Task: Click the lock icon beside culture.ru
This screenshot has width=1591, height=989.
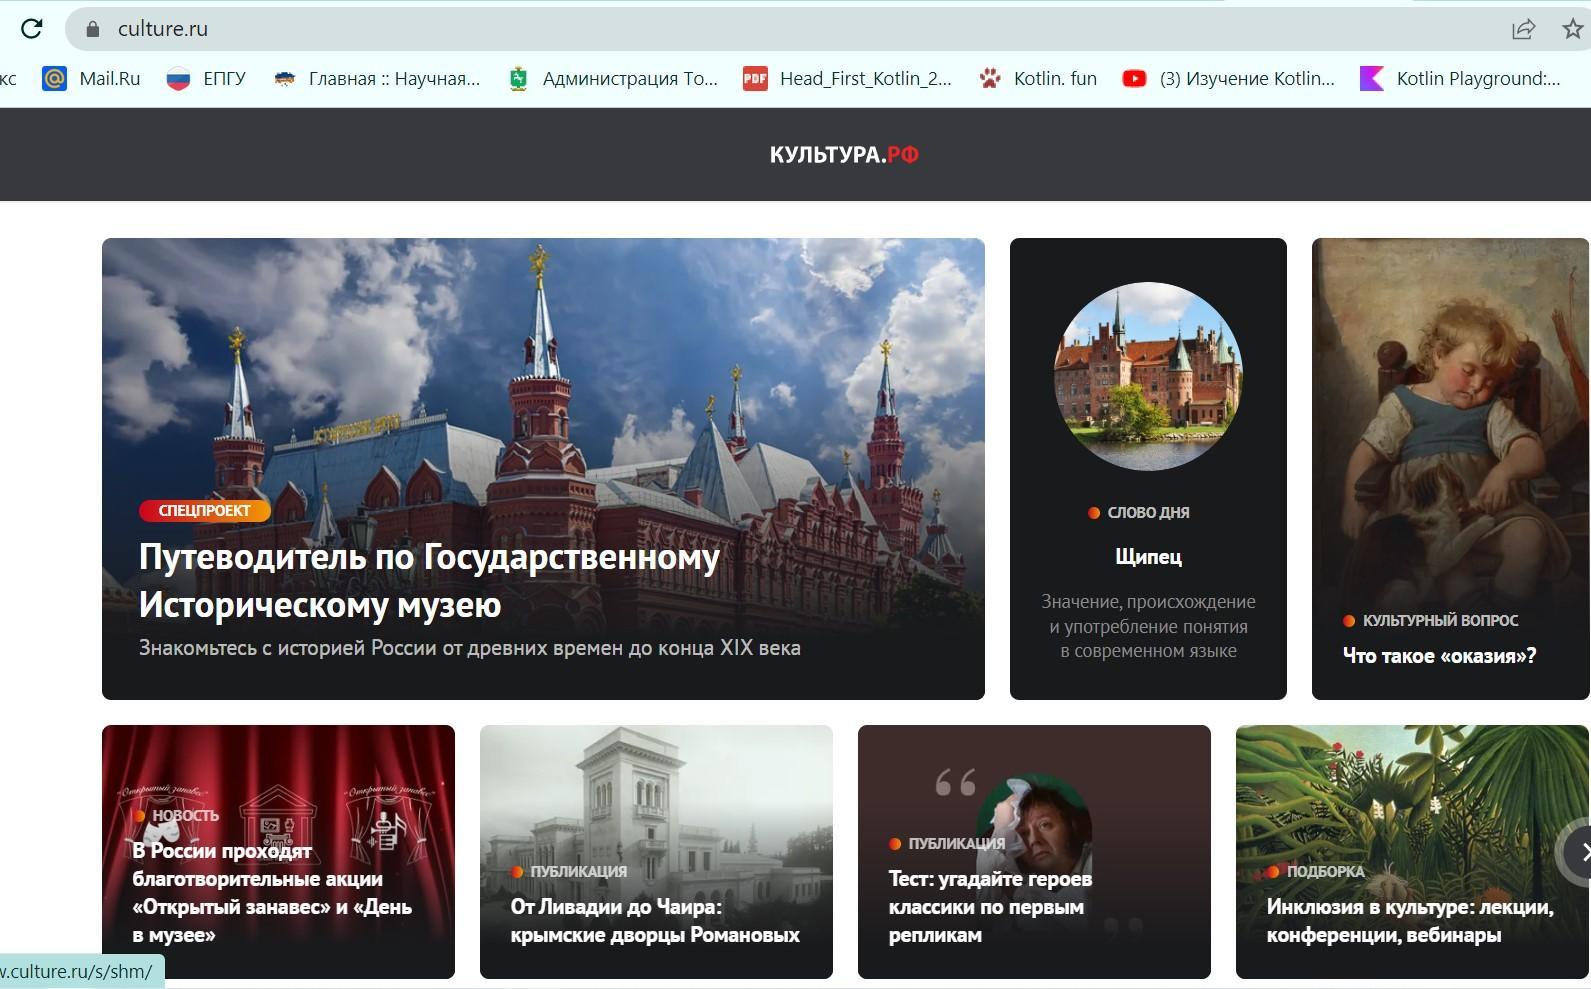Action: pos(93,29)
